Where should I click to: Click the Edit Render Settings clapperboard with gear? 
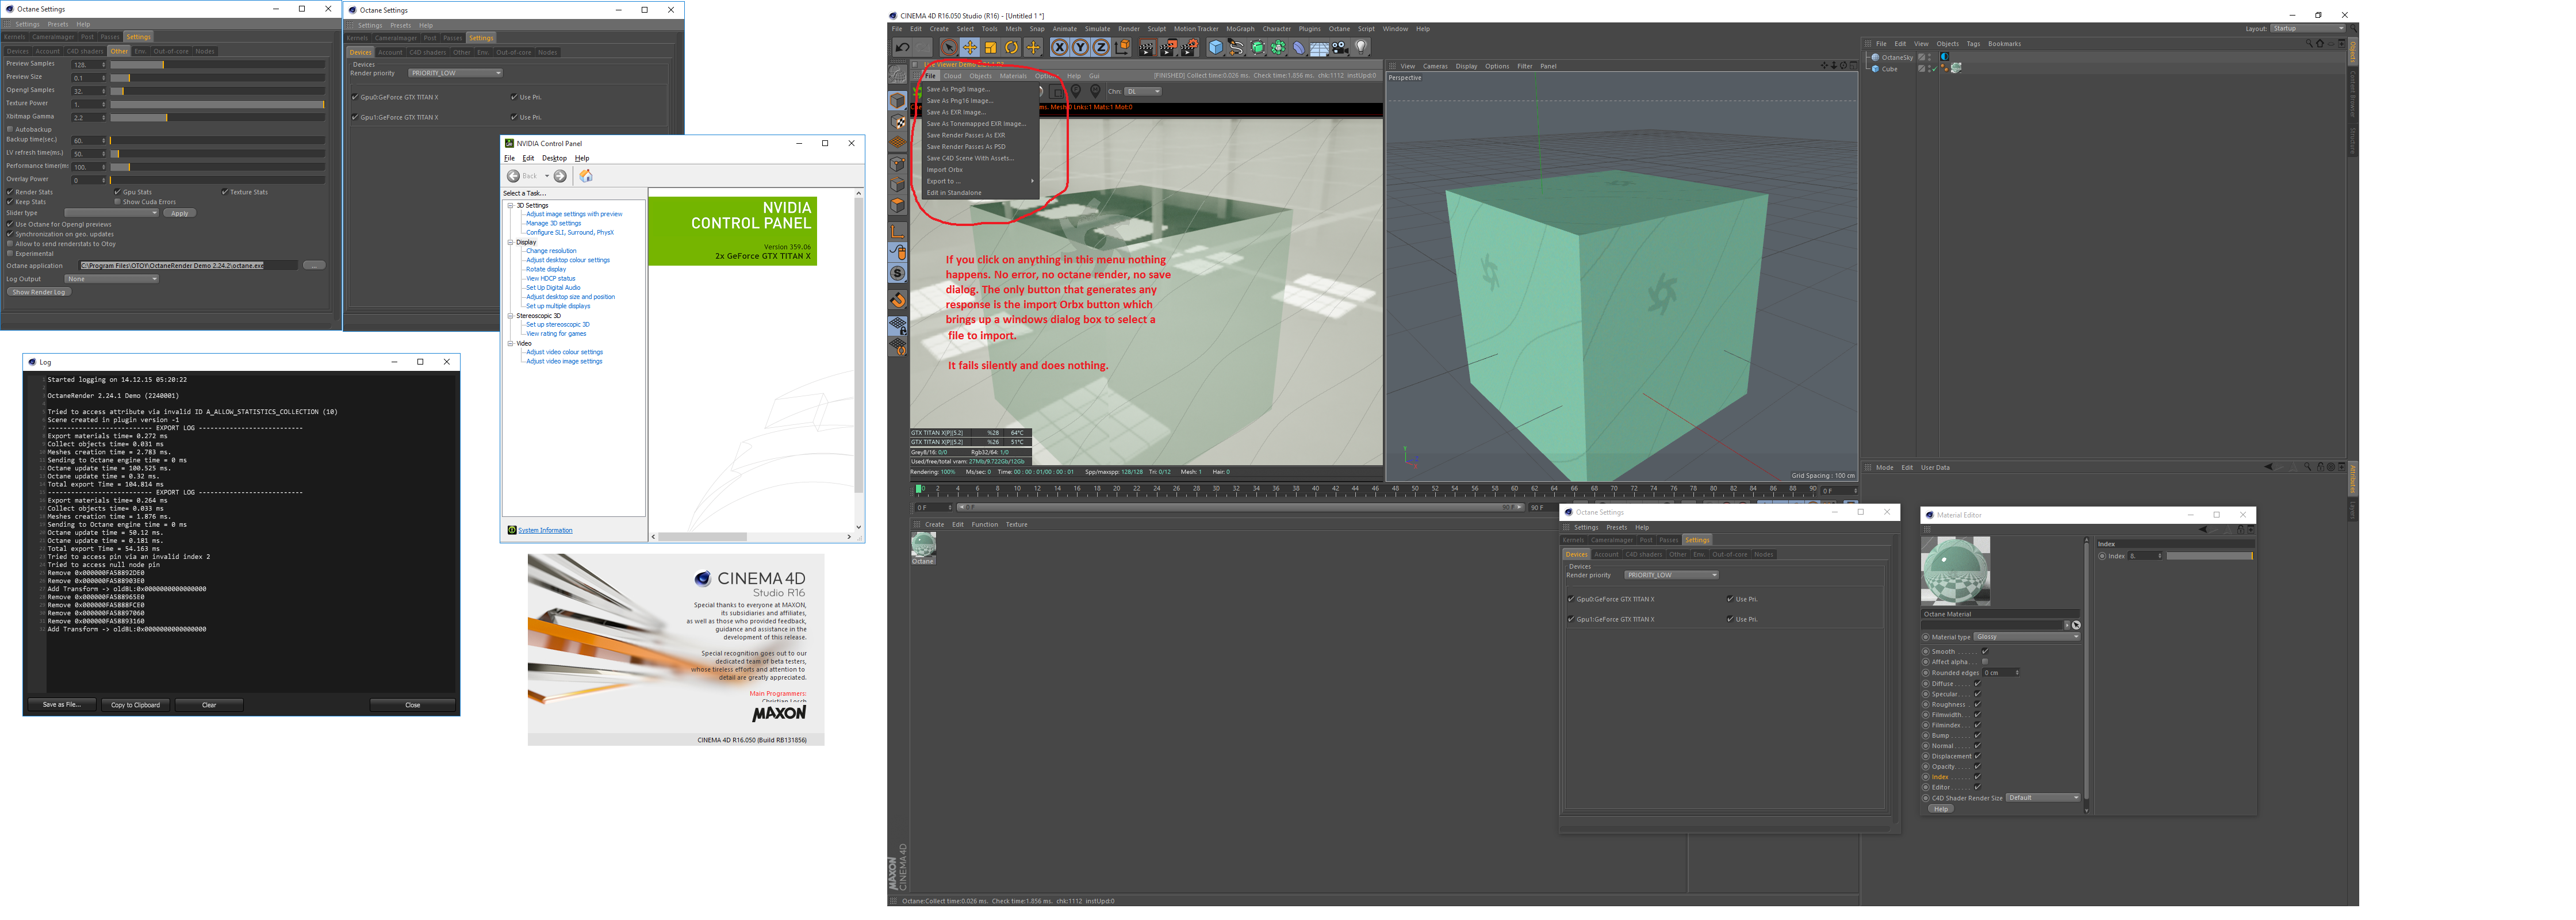pyautogui.click(x=1189, y=47)
